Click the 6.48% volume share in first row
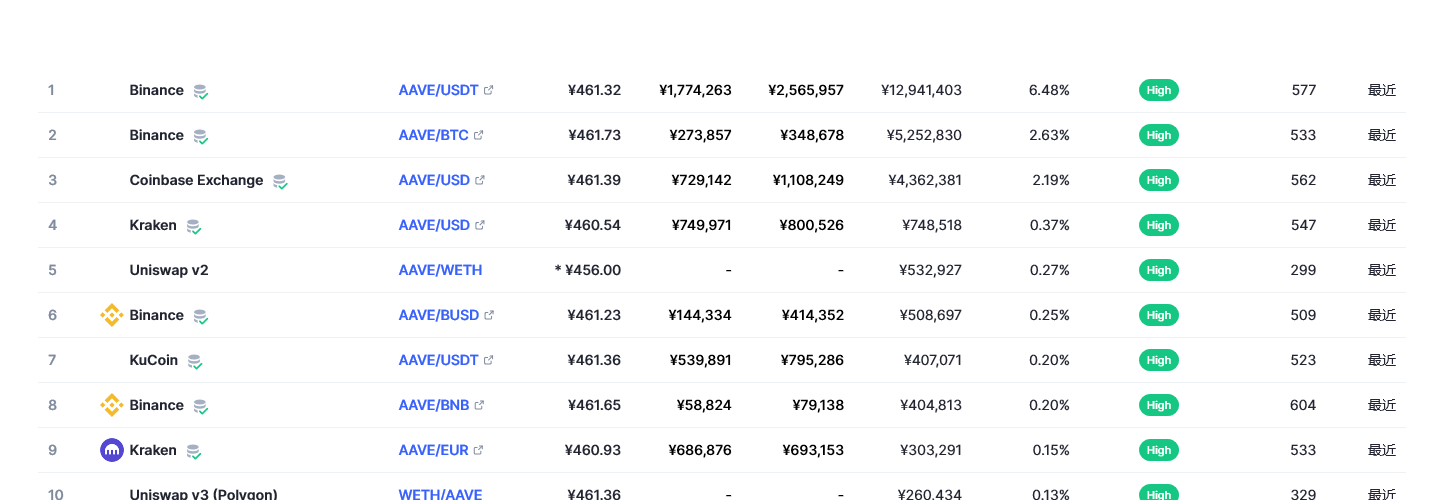Image resolution: width=1450 pixels, height=500 pixels. pos(1048,90)
